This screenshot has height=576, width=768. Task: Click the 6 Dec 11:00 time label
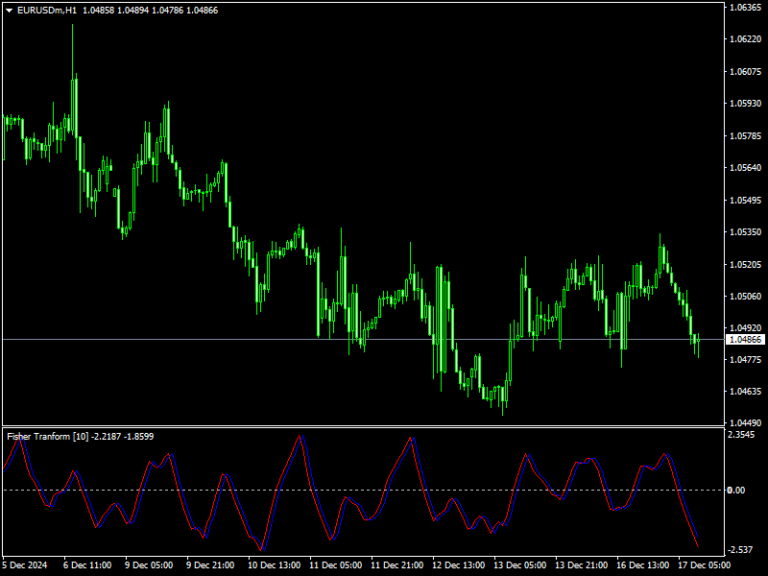87,565
